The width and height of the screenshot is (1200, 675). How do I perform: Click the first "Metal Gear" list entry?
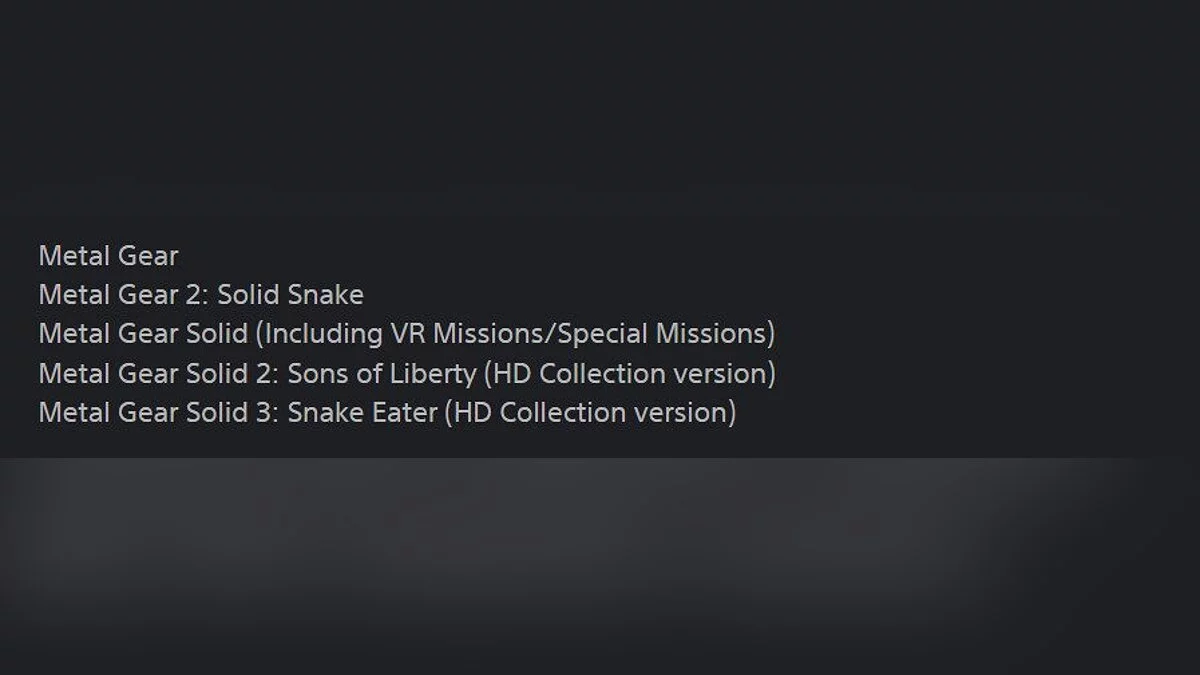[x=108, y=256]
